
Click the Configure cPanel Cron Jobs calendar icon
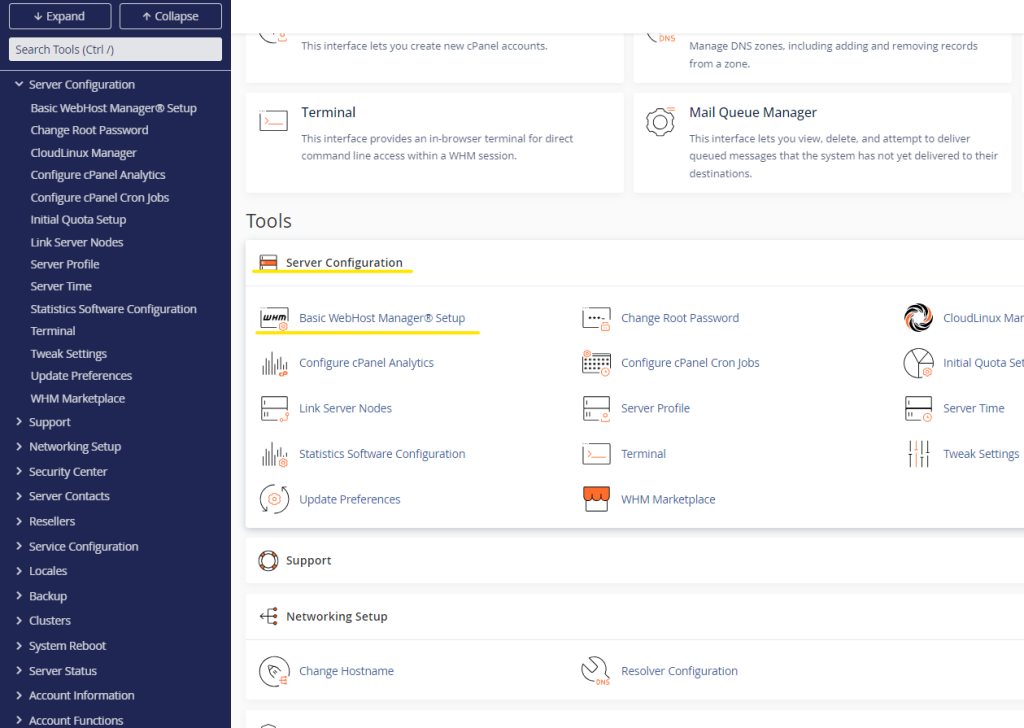click(x=596, y=363)
